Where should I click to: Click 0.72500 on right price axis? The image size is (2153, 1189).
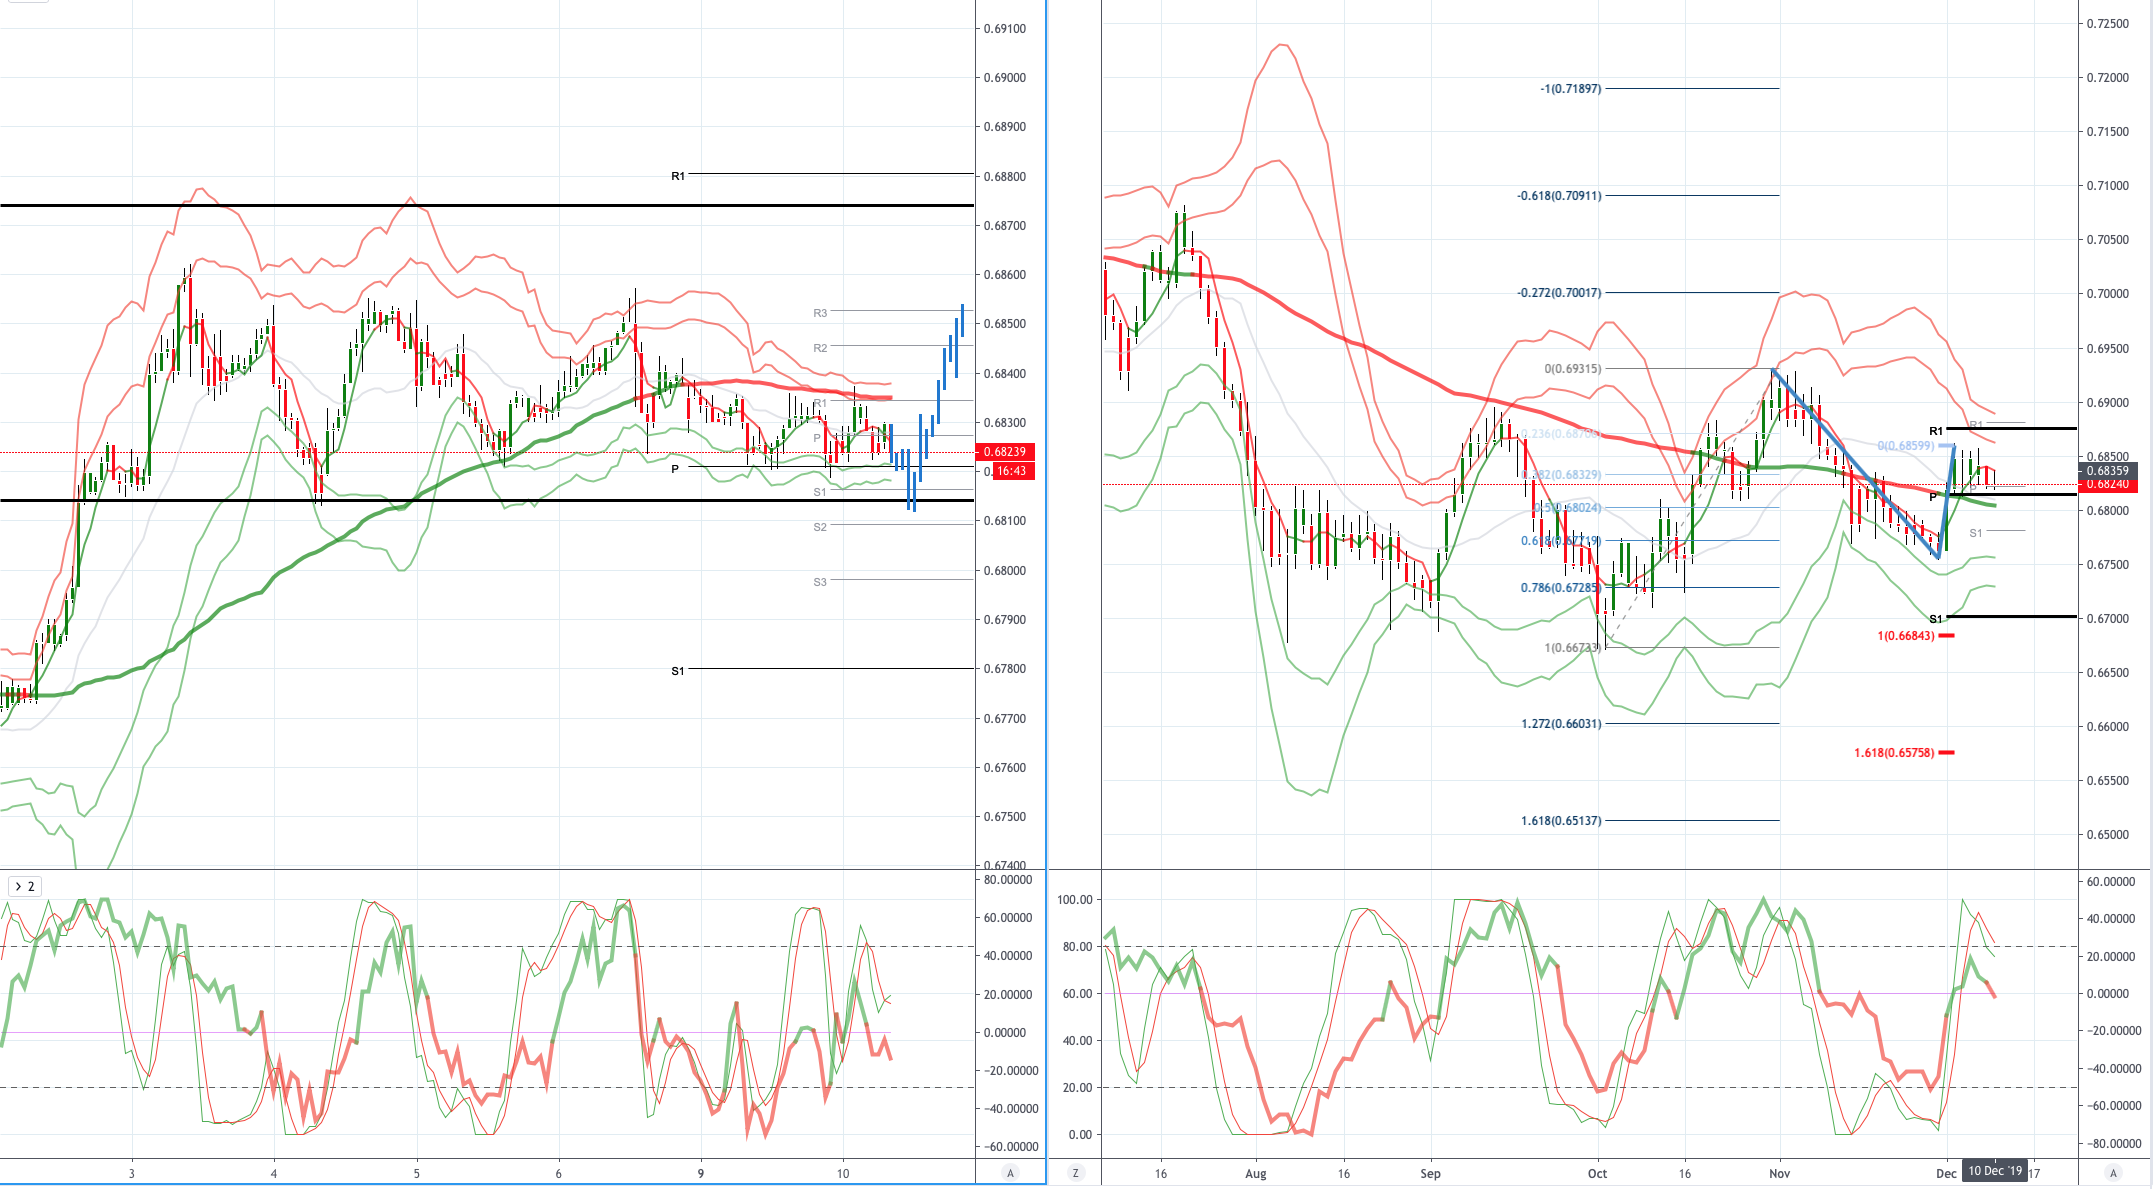click(2108, 24)
